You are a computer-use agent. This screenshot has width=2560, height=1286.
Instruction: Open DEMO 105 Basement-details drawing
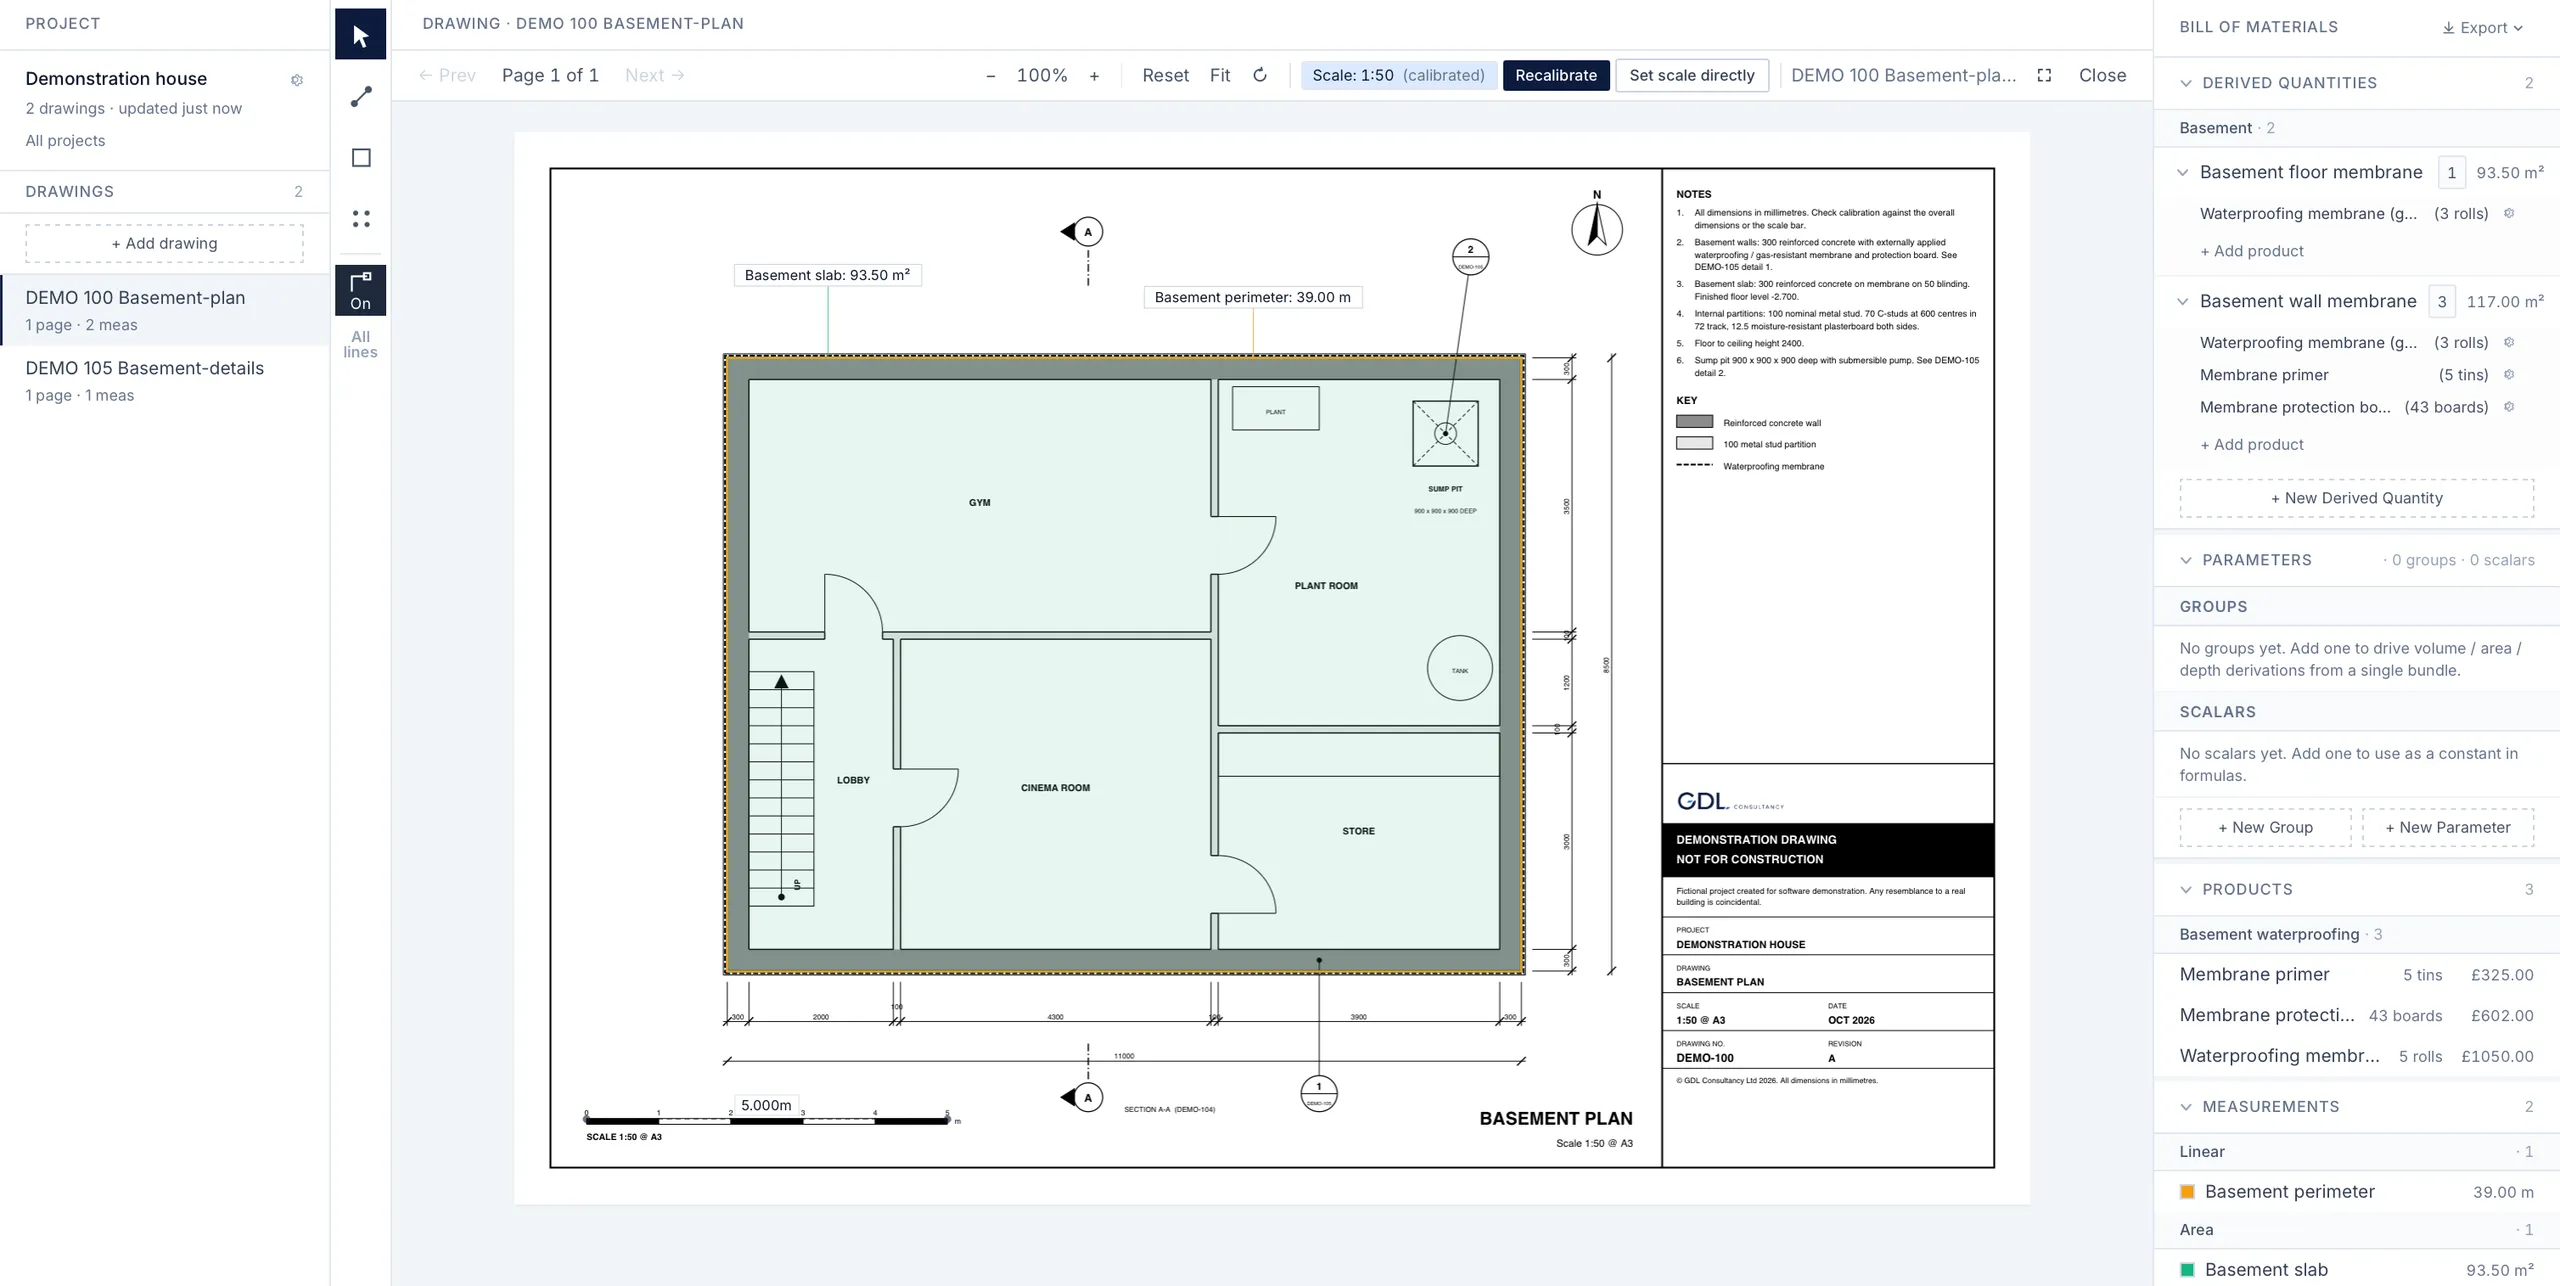[165, 381]
